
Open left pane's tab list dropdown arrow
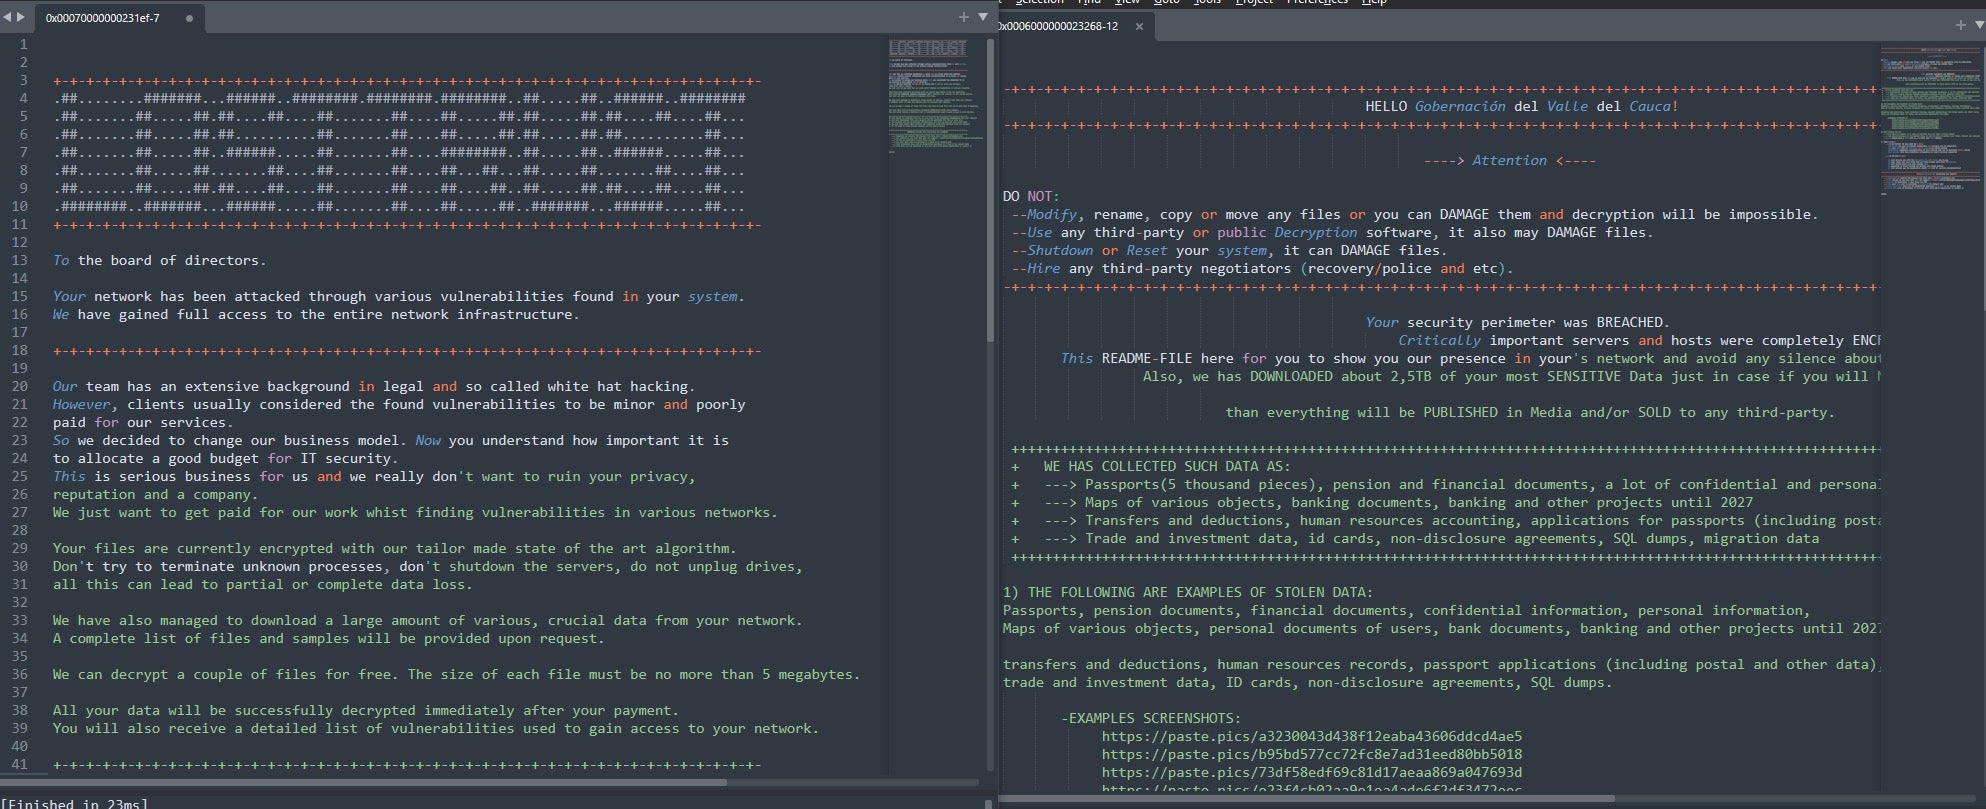coord(982,17)
